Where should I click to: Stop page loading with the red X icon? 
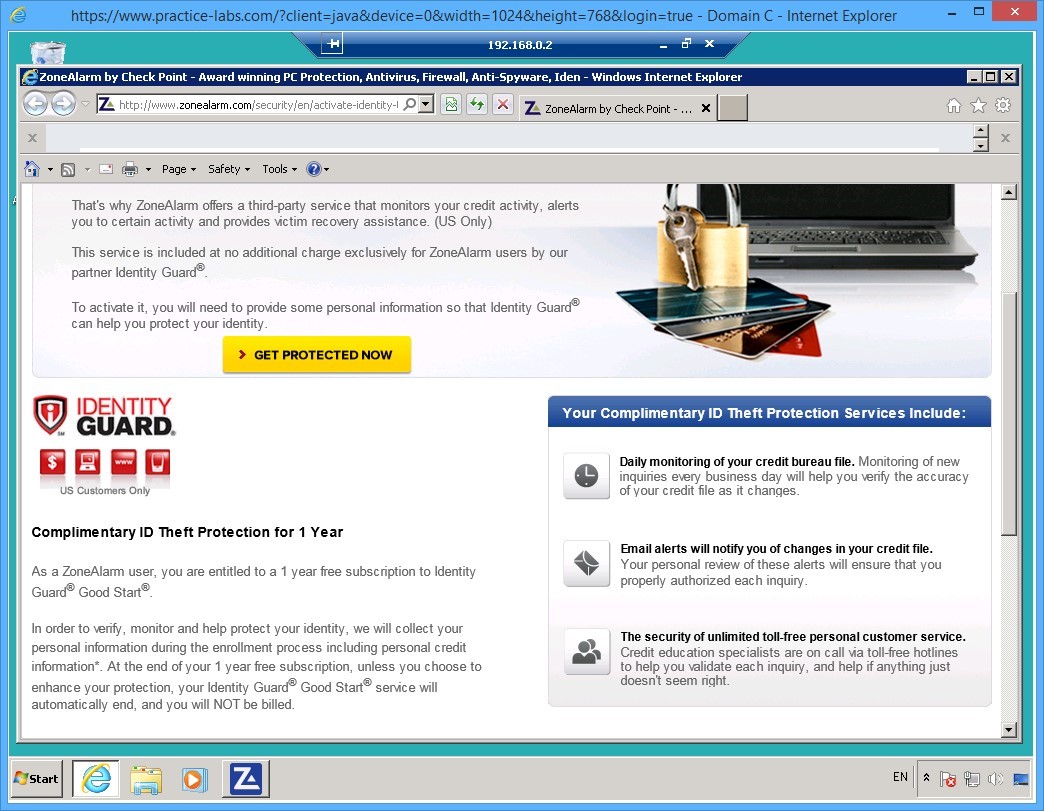[503, 104]
